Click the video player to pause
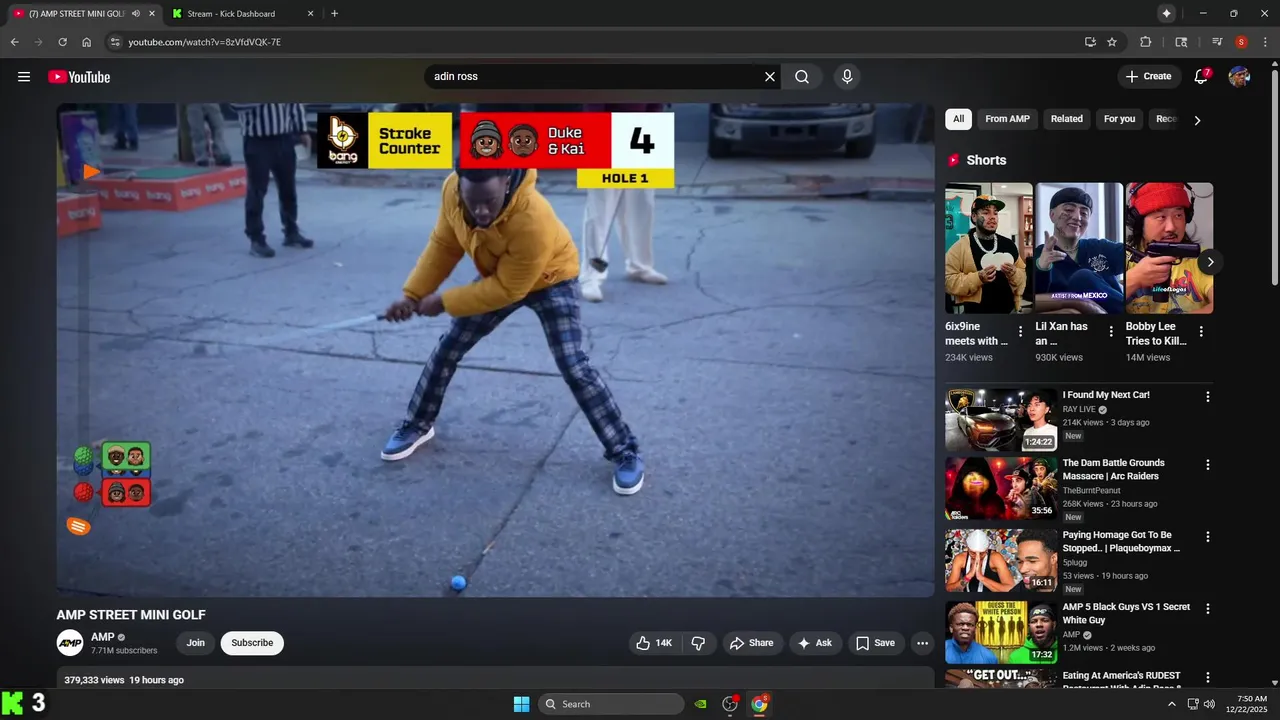Screen dimensions: 1280x720 [495, 350]
